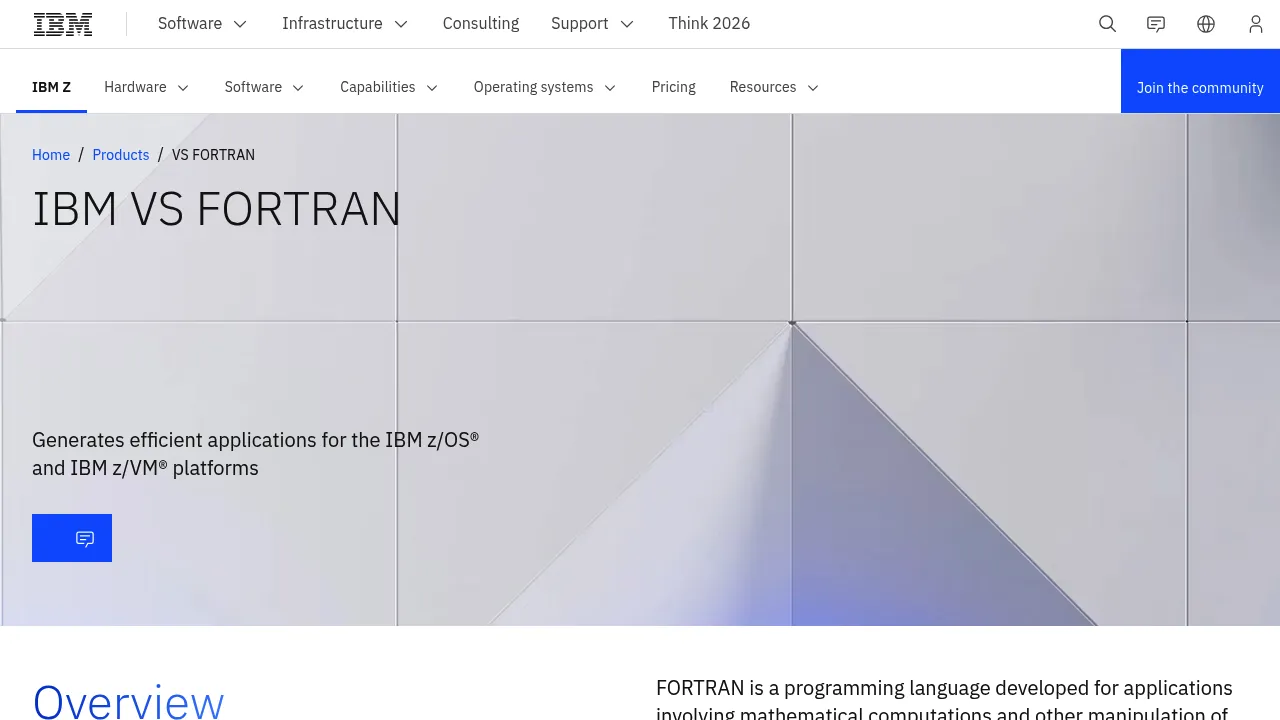Expand the Support menu
1280x720 pixels.
tap(592, 24)
